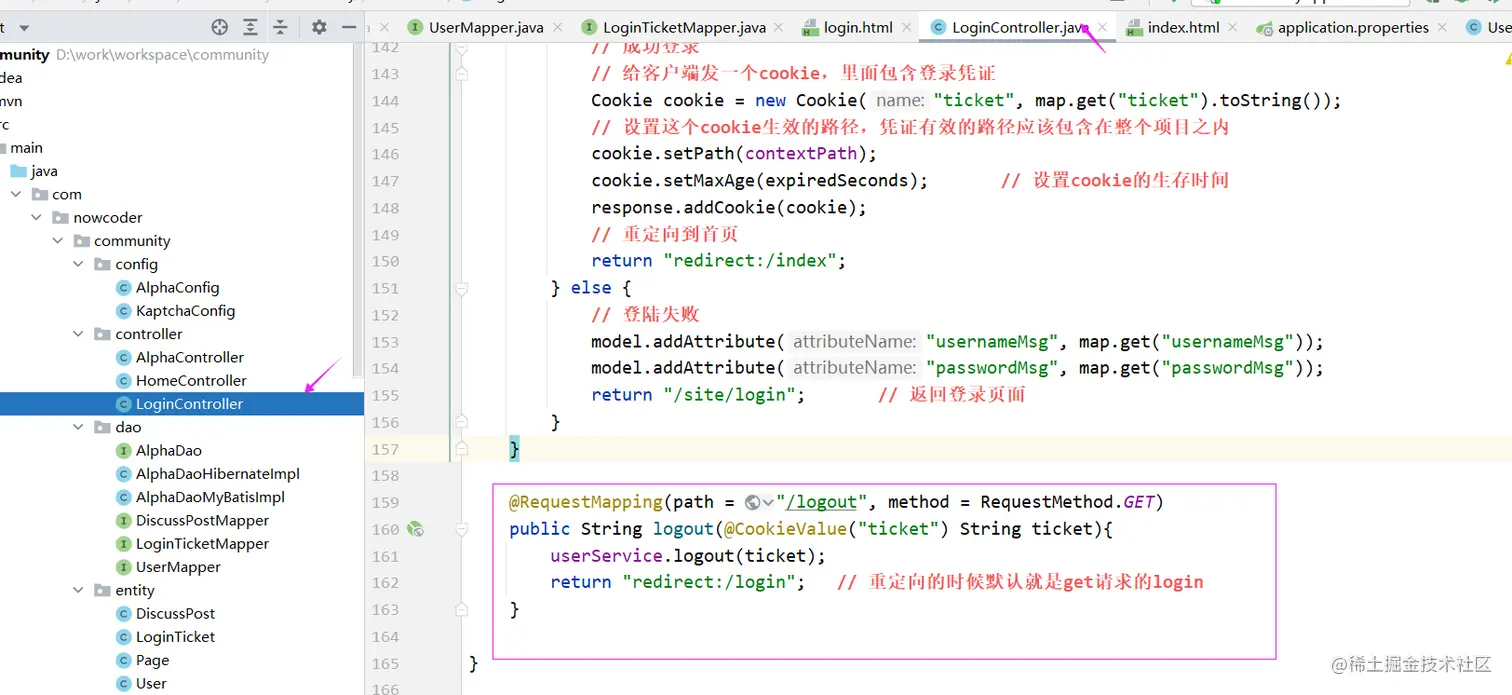
Task: Open the User entity class
Action: [151, 684]
